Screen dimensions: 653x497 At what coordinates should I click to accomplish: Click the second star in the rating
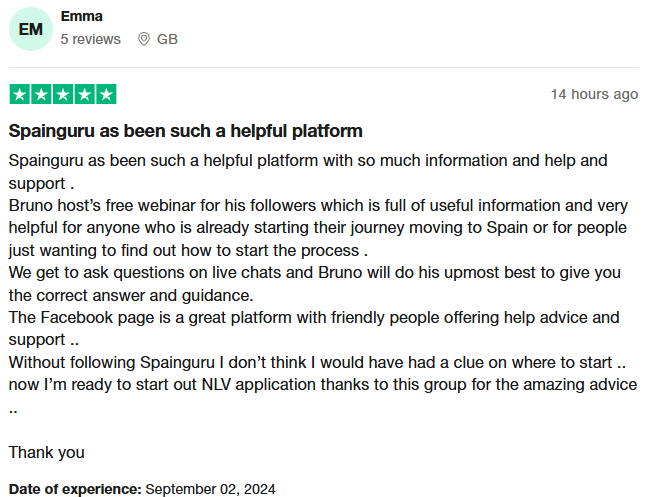coord(41,94)
